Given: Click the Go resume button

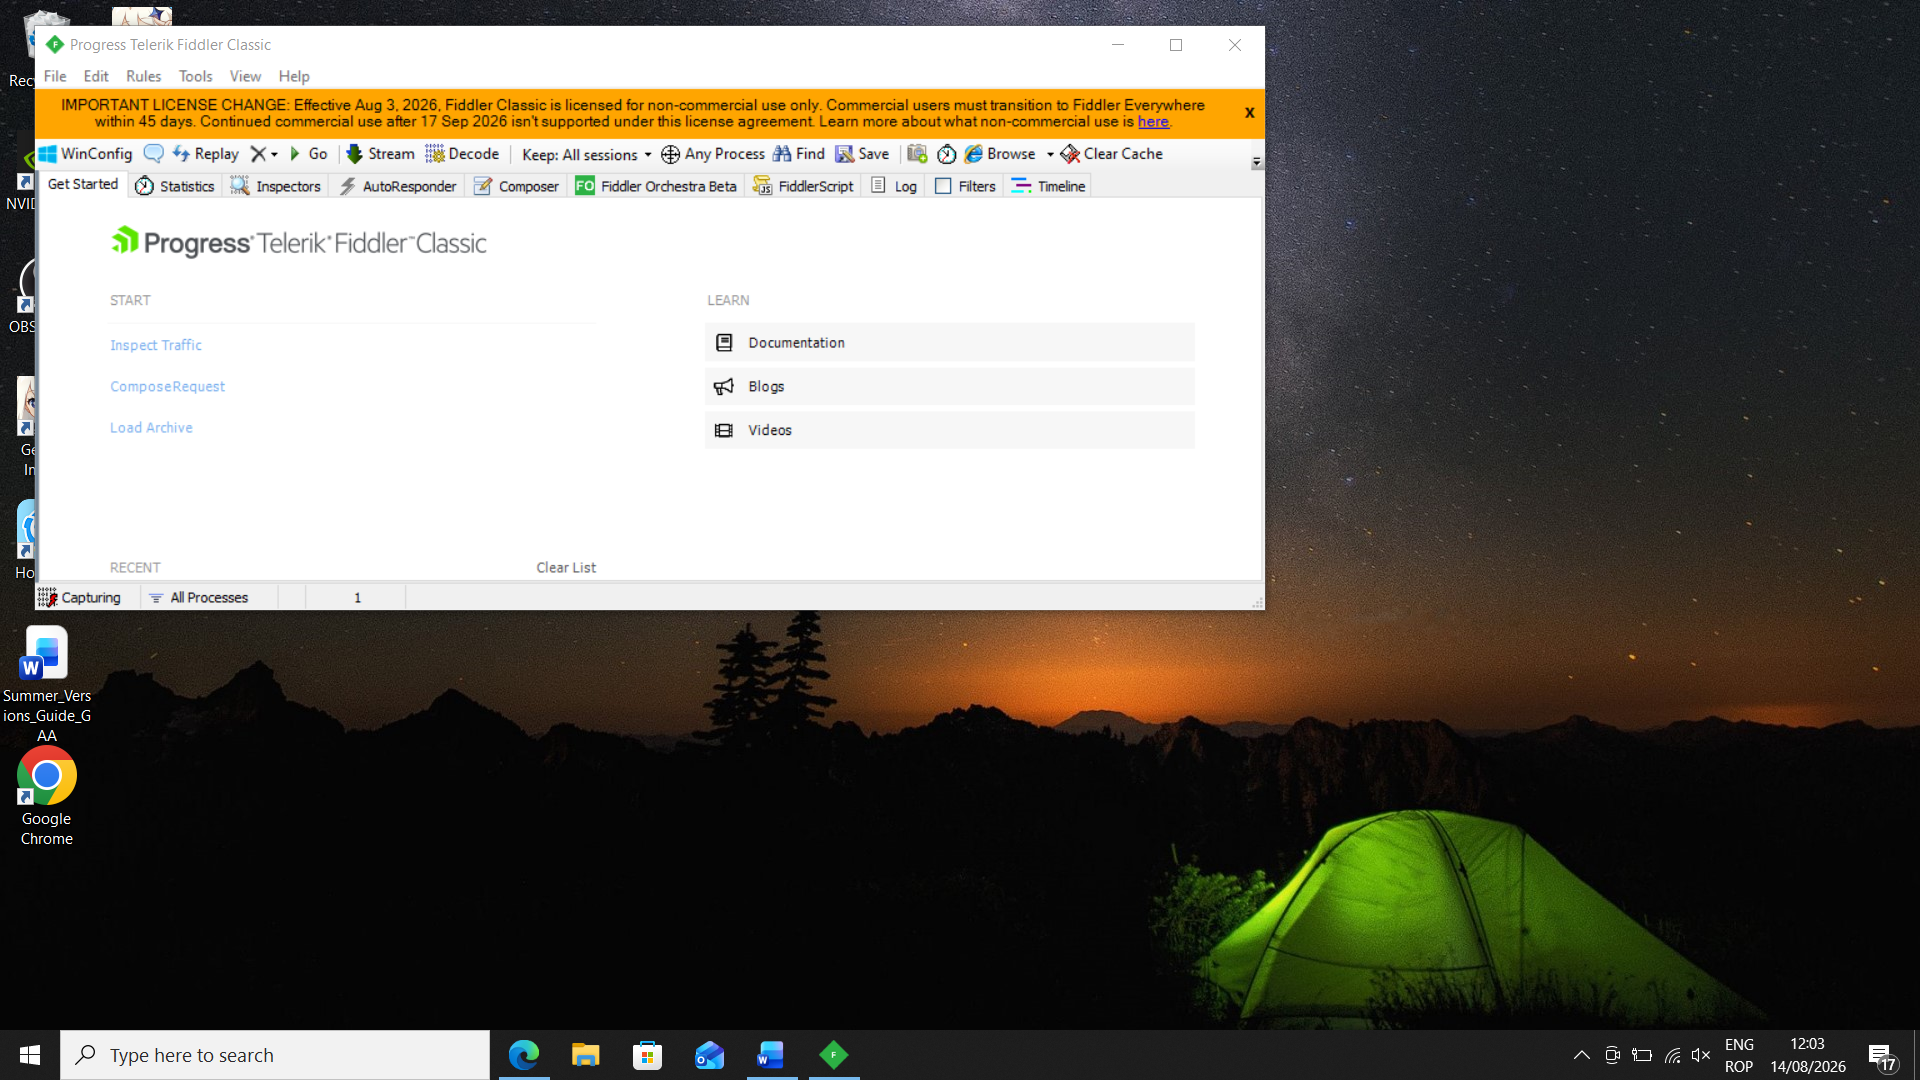Looking at the screenshot, I should coord(308,154).
